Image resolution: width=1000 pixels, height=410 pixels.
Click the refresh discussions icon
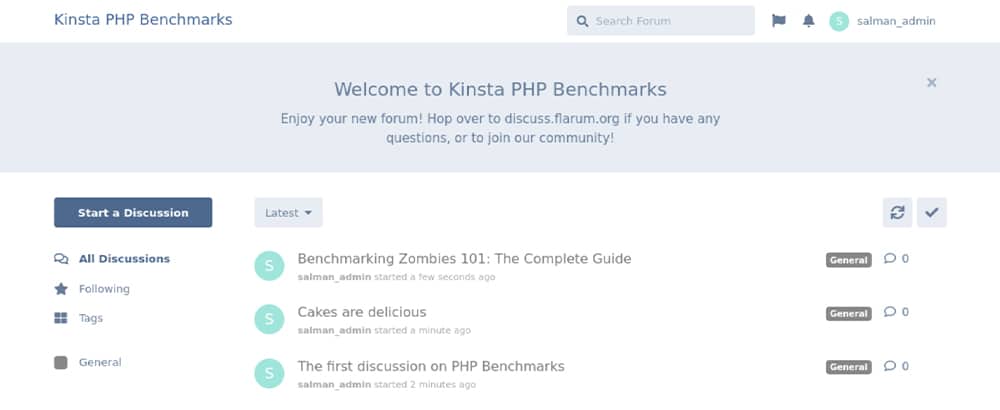(897, 212)
